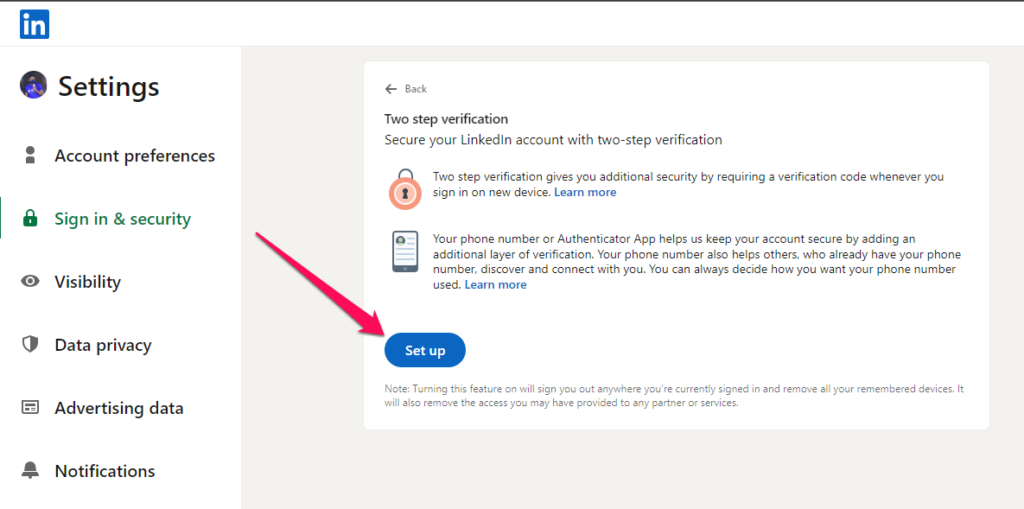This screenshot has height=509, width=1024.
Task: Click the blue Set up button
Action: (425, 350)
